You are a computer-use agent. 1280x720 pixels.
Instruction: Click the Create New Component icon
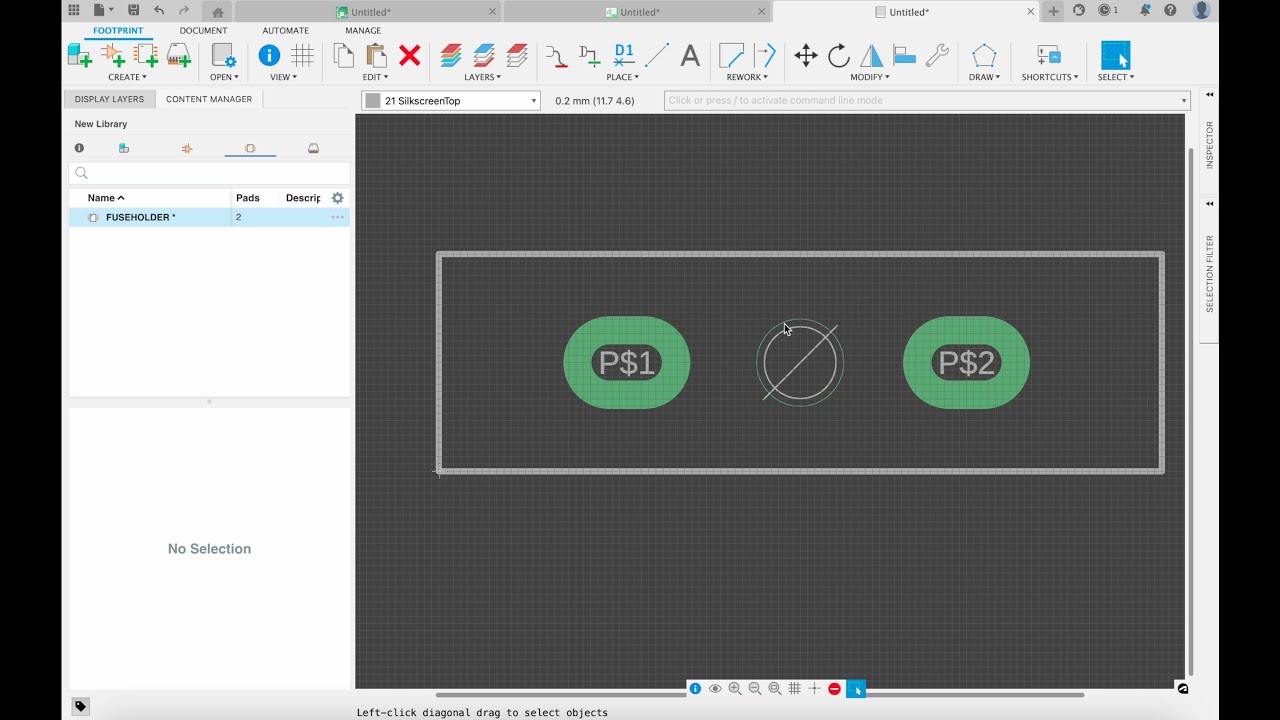coord(79,56)
